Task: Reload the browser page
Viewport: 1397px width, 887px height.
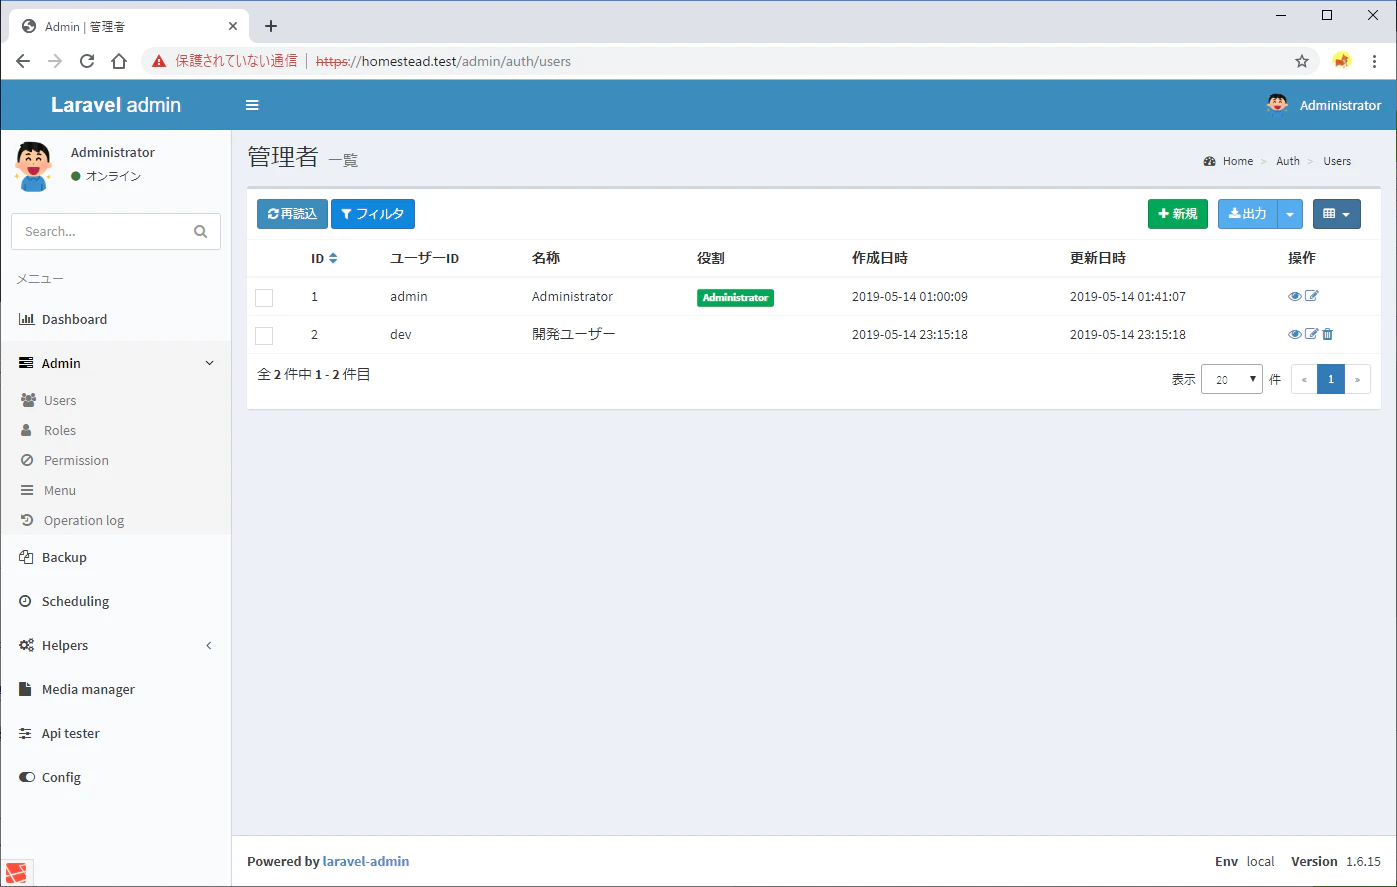Action: coord(87,61)
